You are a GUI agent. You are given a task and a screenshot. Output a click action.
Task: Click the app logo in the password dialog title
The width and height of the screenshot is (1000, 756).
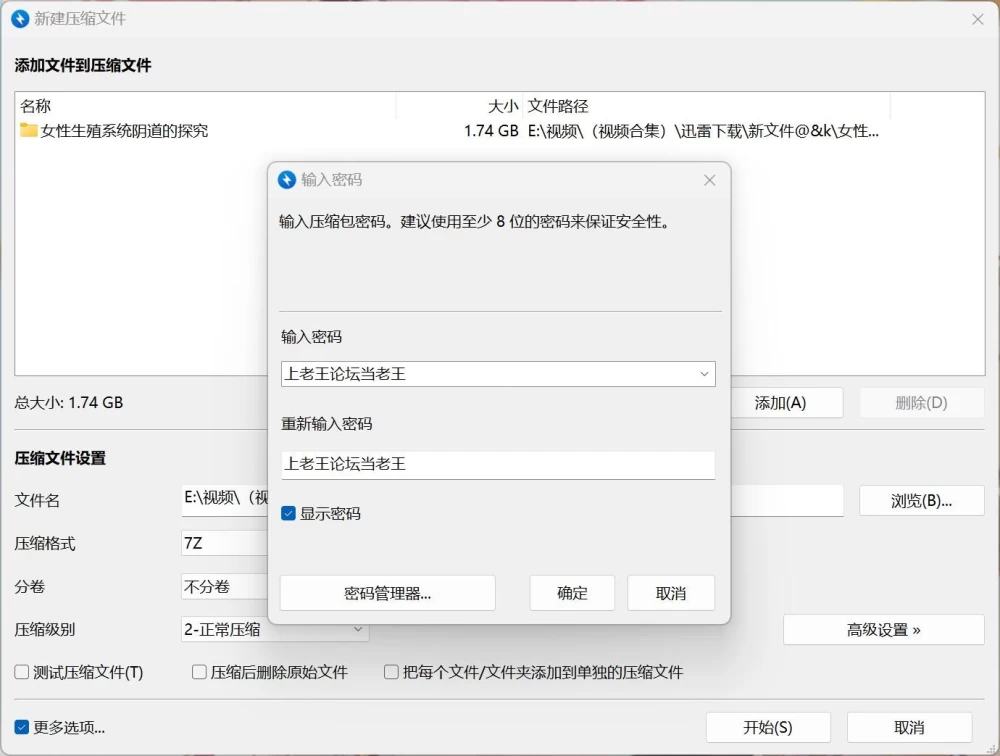click(x=287, y=180)
